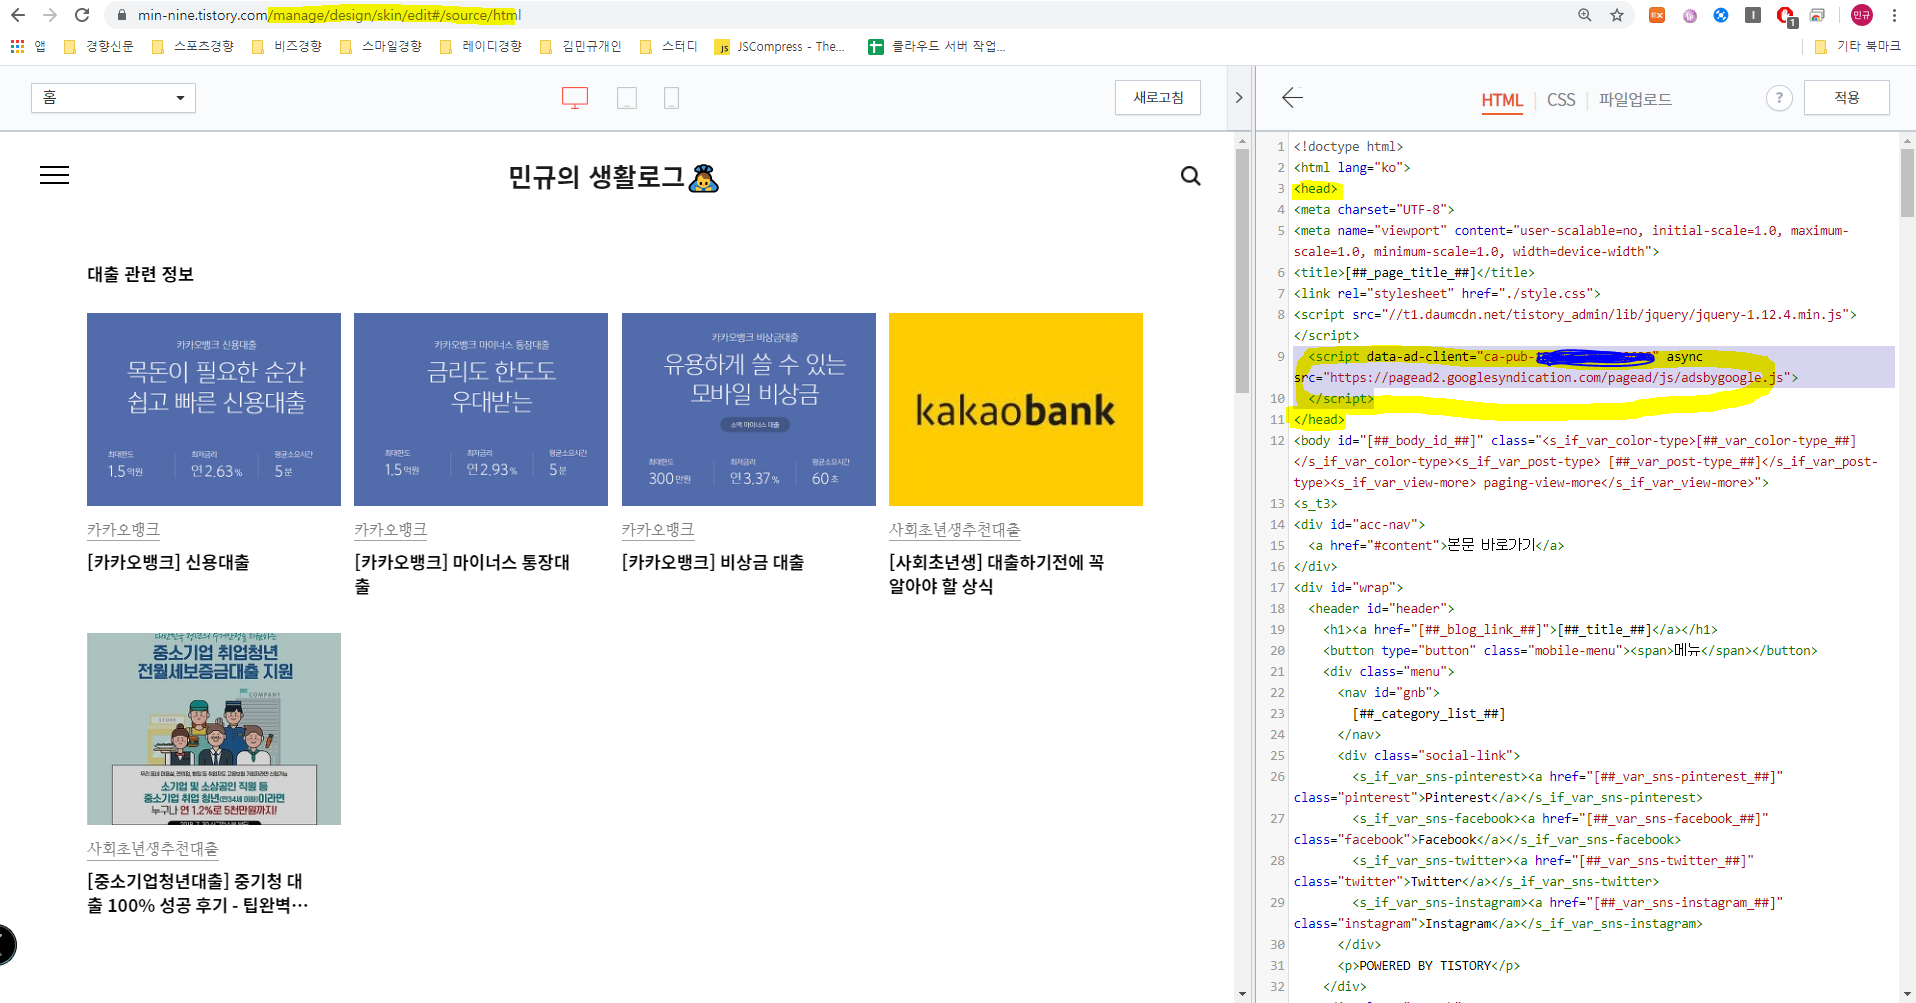Click the purple extension icon

tap(1690, 15)
